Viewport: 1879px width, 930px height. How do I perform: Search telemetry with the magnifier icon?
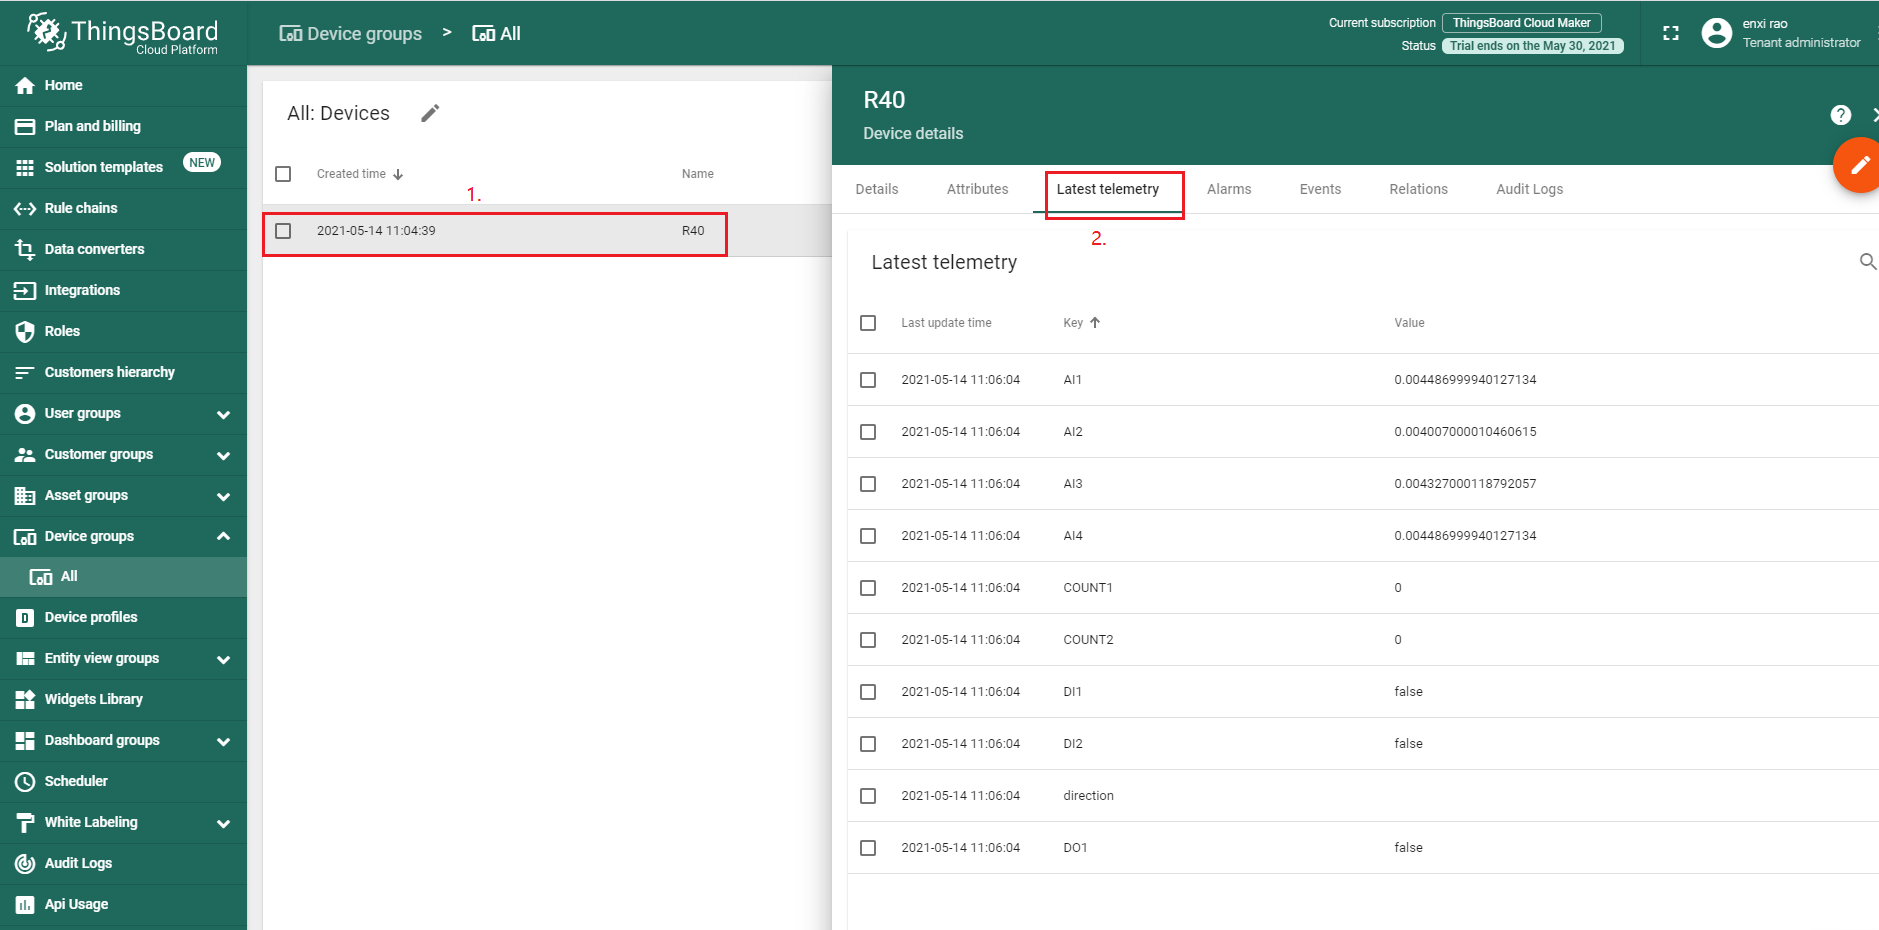[1866, 262]
